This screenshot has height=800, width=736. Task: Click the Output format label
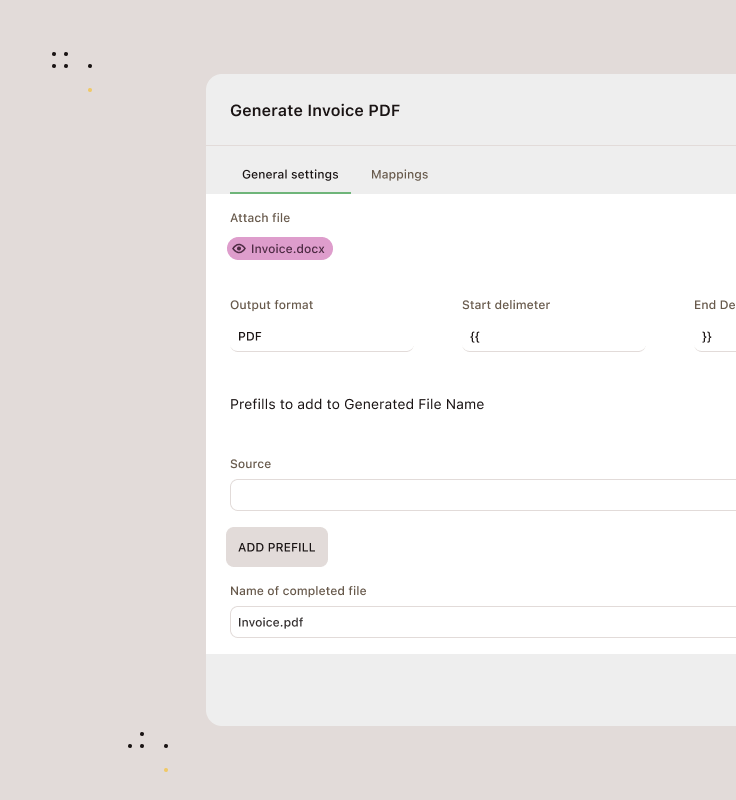[271, 305]
